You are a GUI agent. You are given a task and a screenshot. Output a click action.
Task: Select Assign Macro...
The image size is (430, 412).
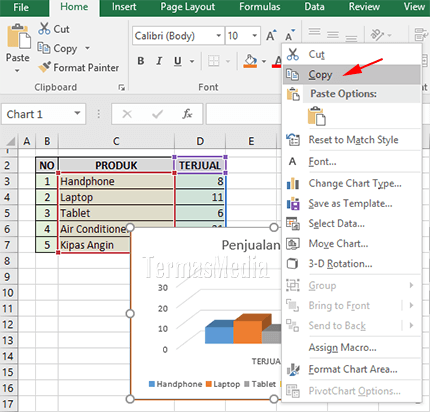pos(351,347)
